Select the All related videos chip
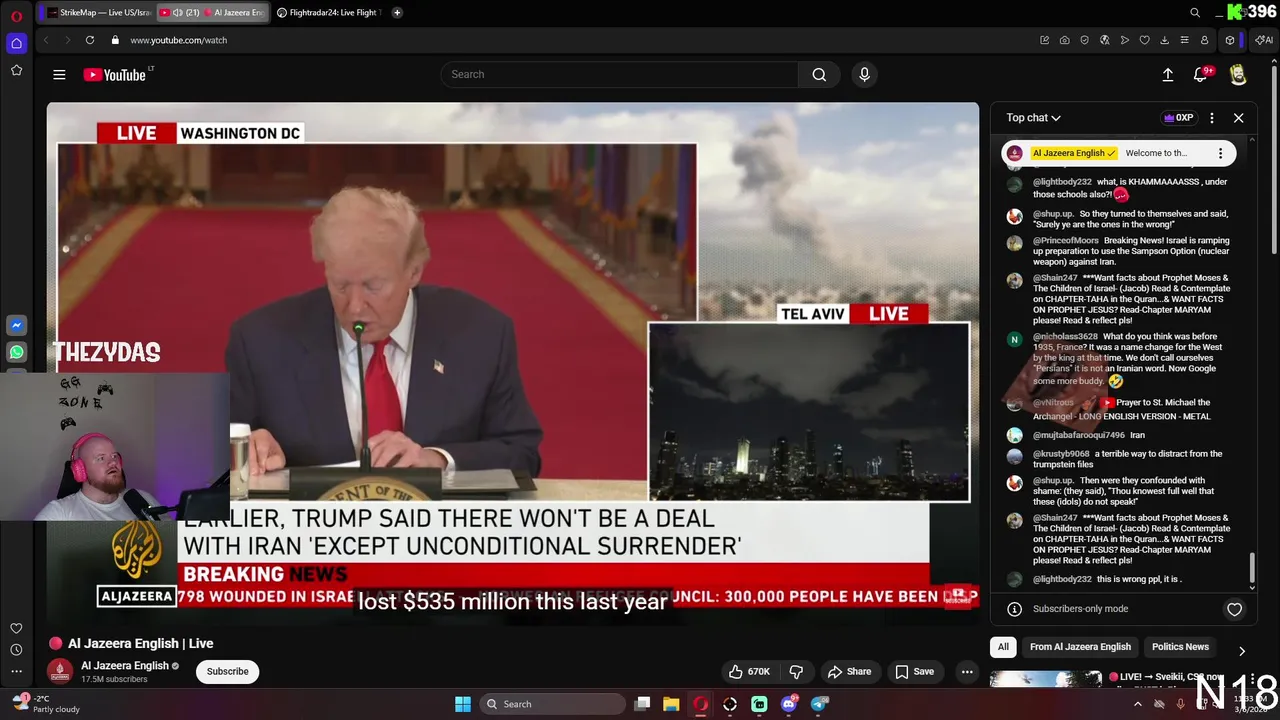This screenshot has height=720, width=1280. click(1003, 647)
